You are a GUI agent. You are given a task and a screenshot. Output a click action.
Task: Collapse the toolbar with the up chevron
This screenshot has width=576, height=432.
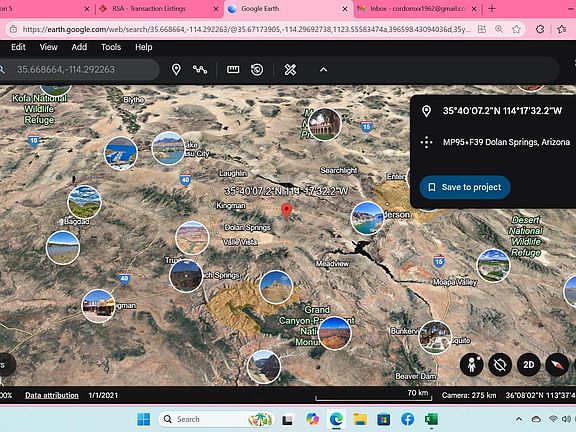click(x=323, y=69)
